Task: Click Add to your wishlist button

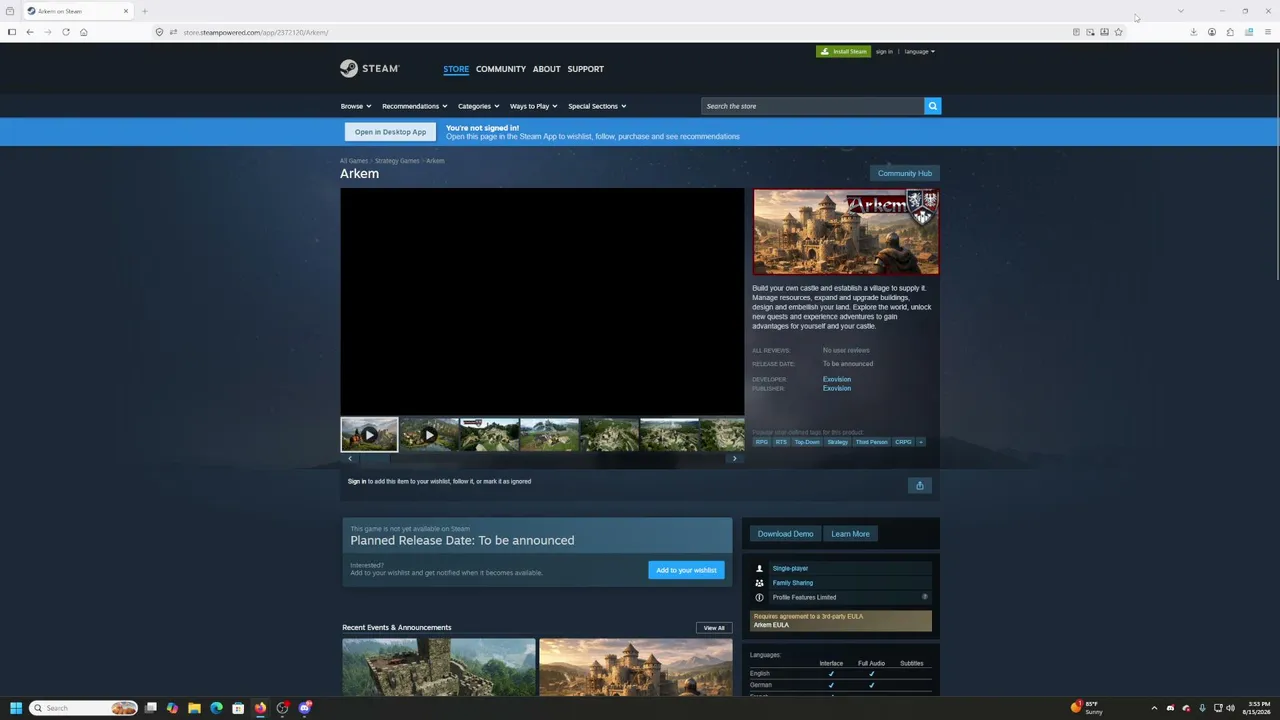Action: (686, 570)
